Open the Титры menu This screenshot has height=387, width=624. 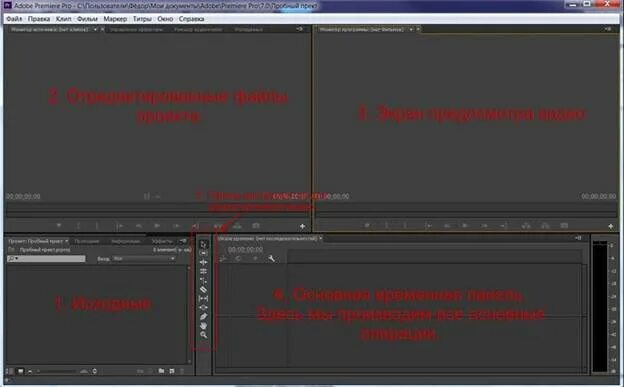click(142, 19)
